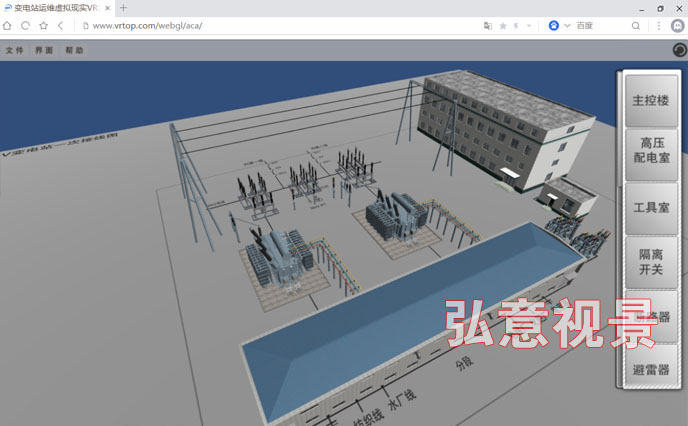
Task: Select the 避雷器 button
Action: (650, 369)
